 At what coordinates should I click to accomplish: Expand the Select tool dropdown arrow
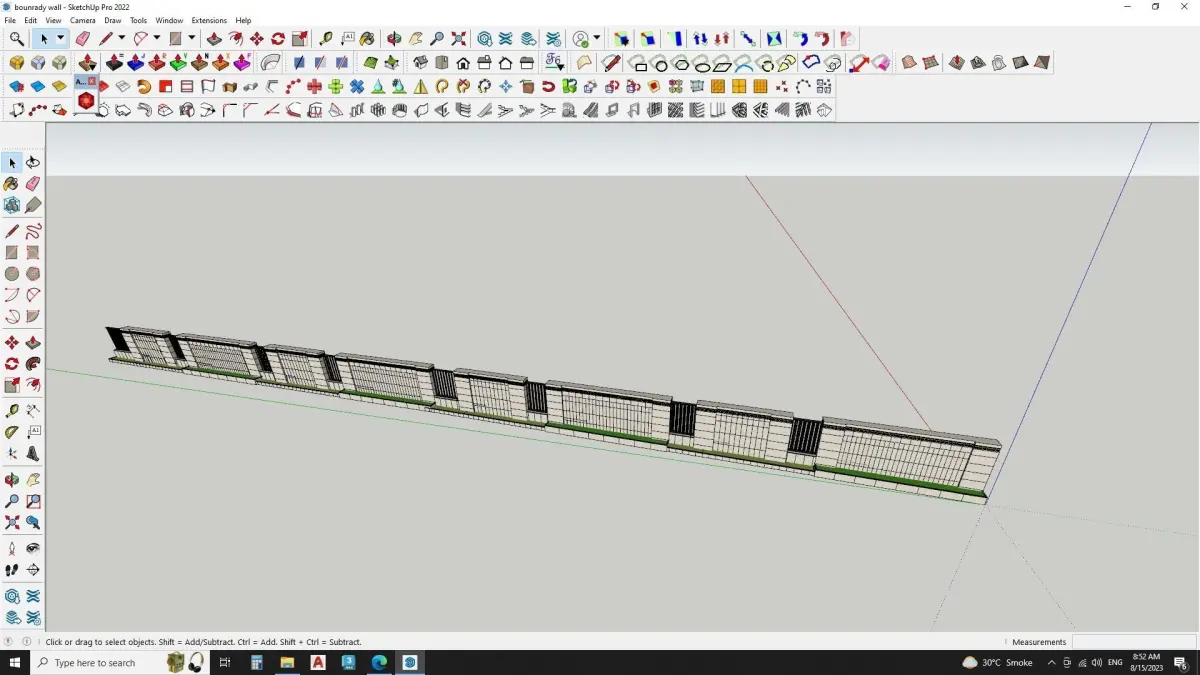click(x=60, y=39)
